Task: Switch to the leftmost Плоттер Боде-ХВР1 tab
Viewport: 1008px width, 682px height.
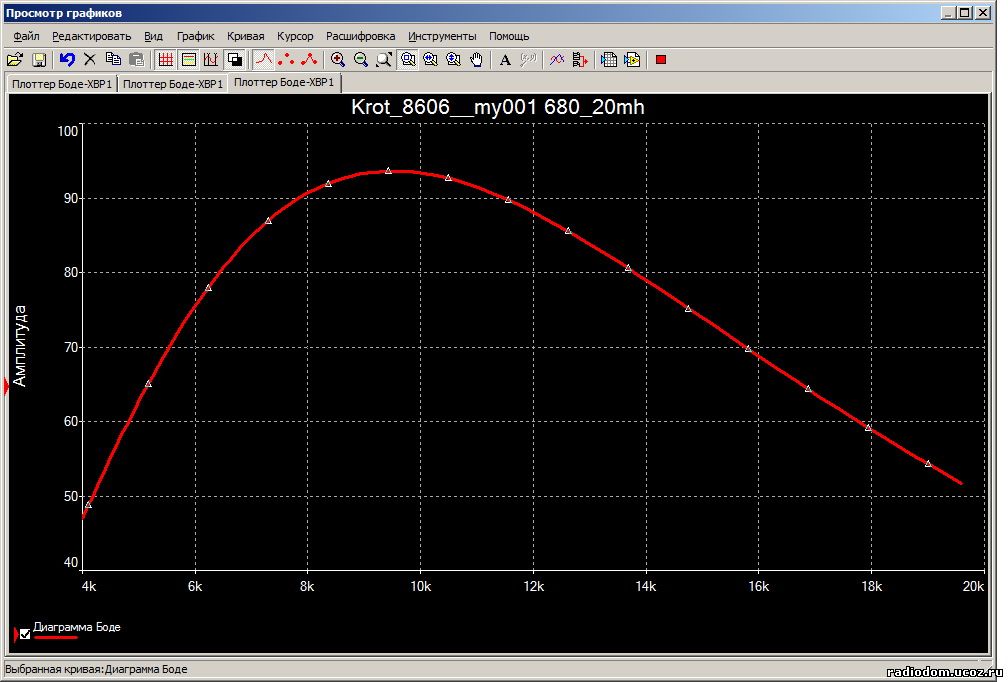Action: [62, 84]
